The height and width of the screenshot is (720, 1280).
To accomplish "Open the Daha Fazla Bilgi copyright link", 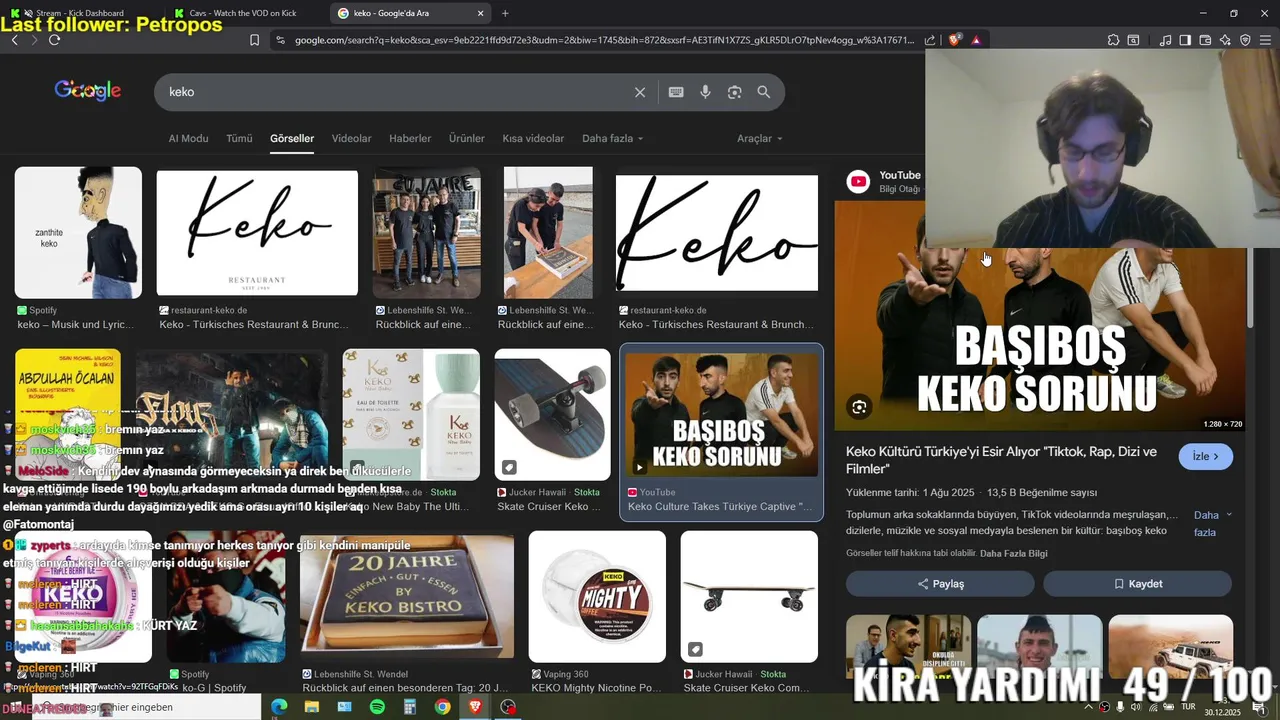I will click(x=1014, y=553).
